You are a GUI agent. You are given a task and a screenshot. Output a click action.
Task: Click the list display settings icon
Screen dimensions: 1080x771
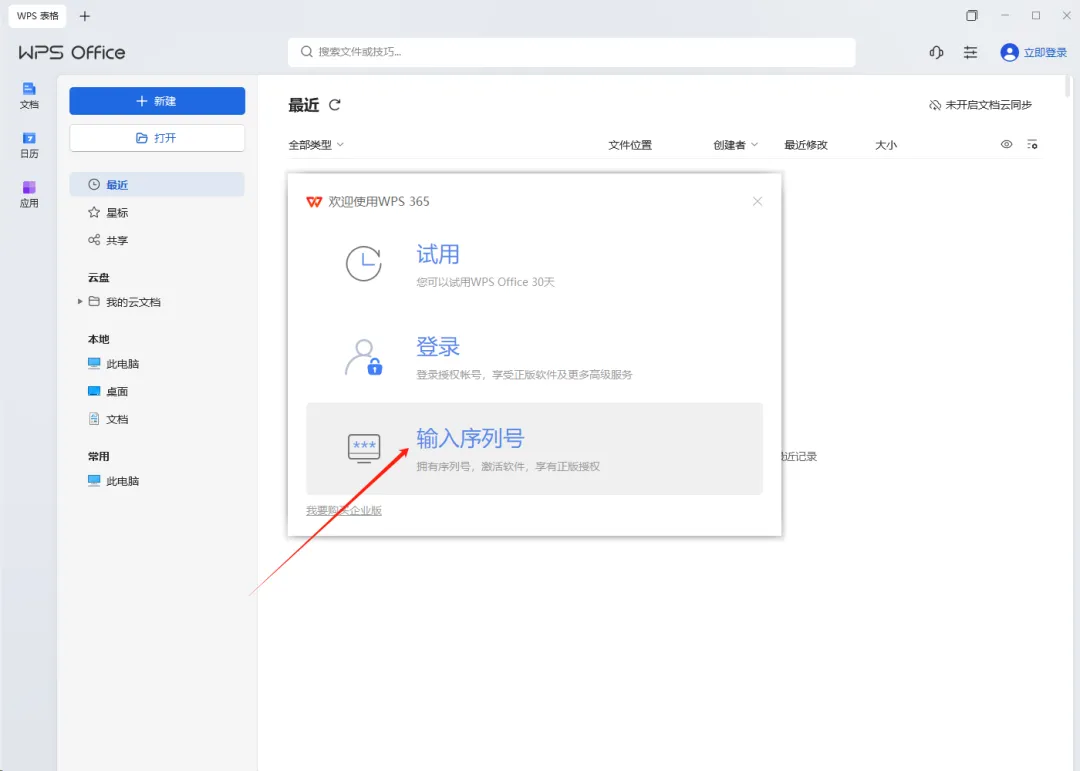1032,144
